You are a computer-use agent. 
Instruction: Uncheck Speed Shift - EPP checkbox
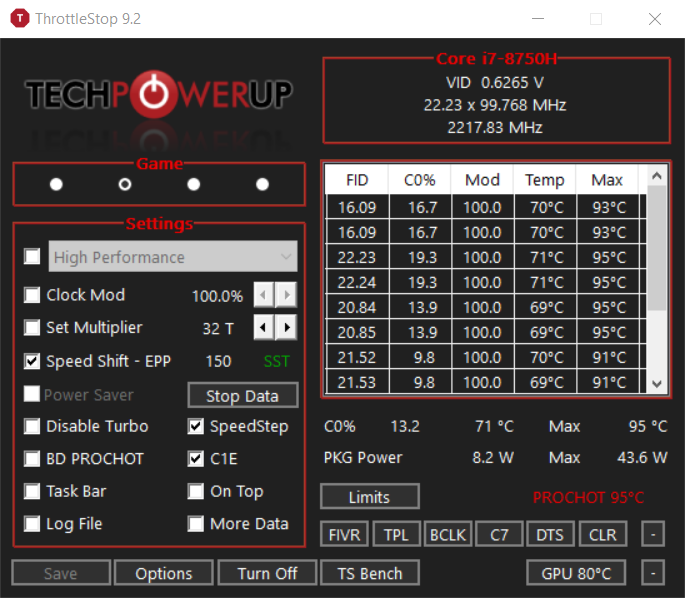(32, 361)
